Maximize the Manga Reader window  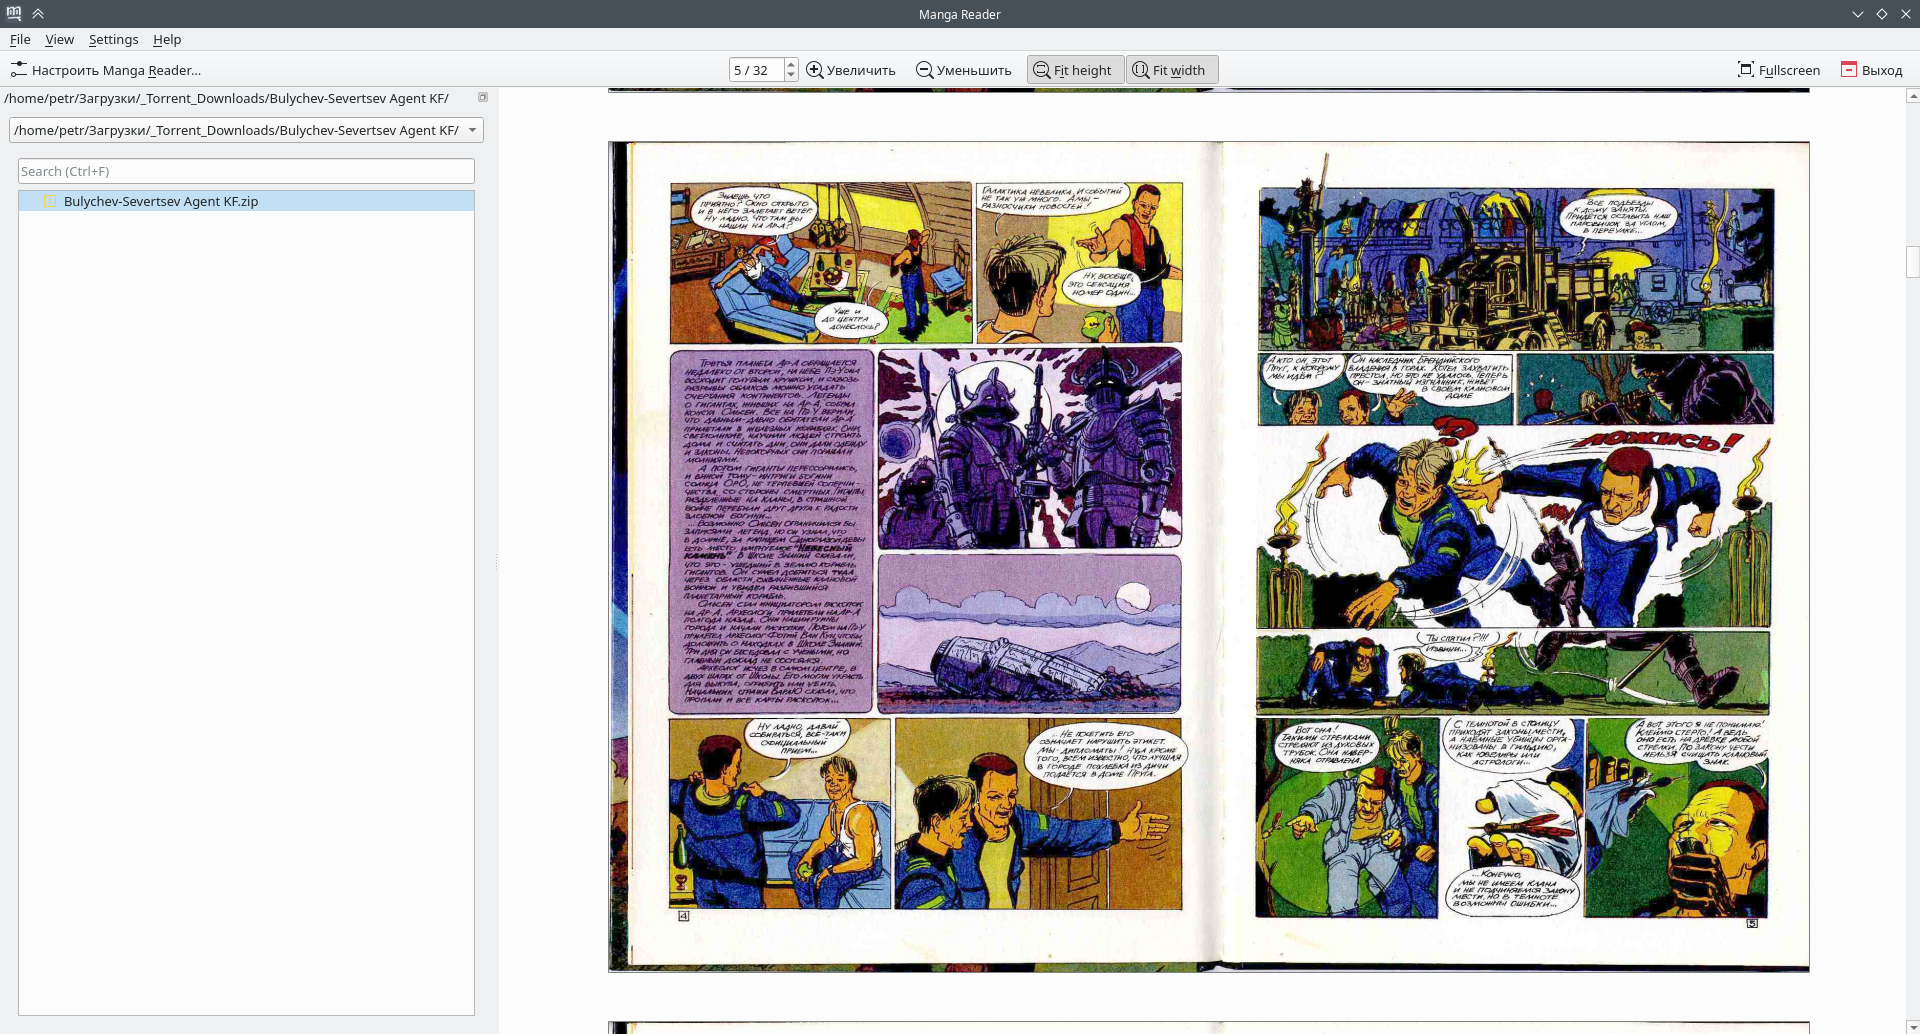[1882, 14]
